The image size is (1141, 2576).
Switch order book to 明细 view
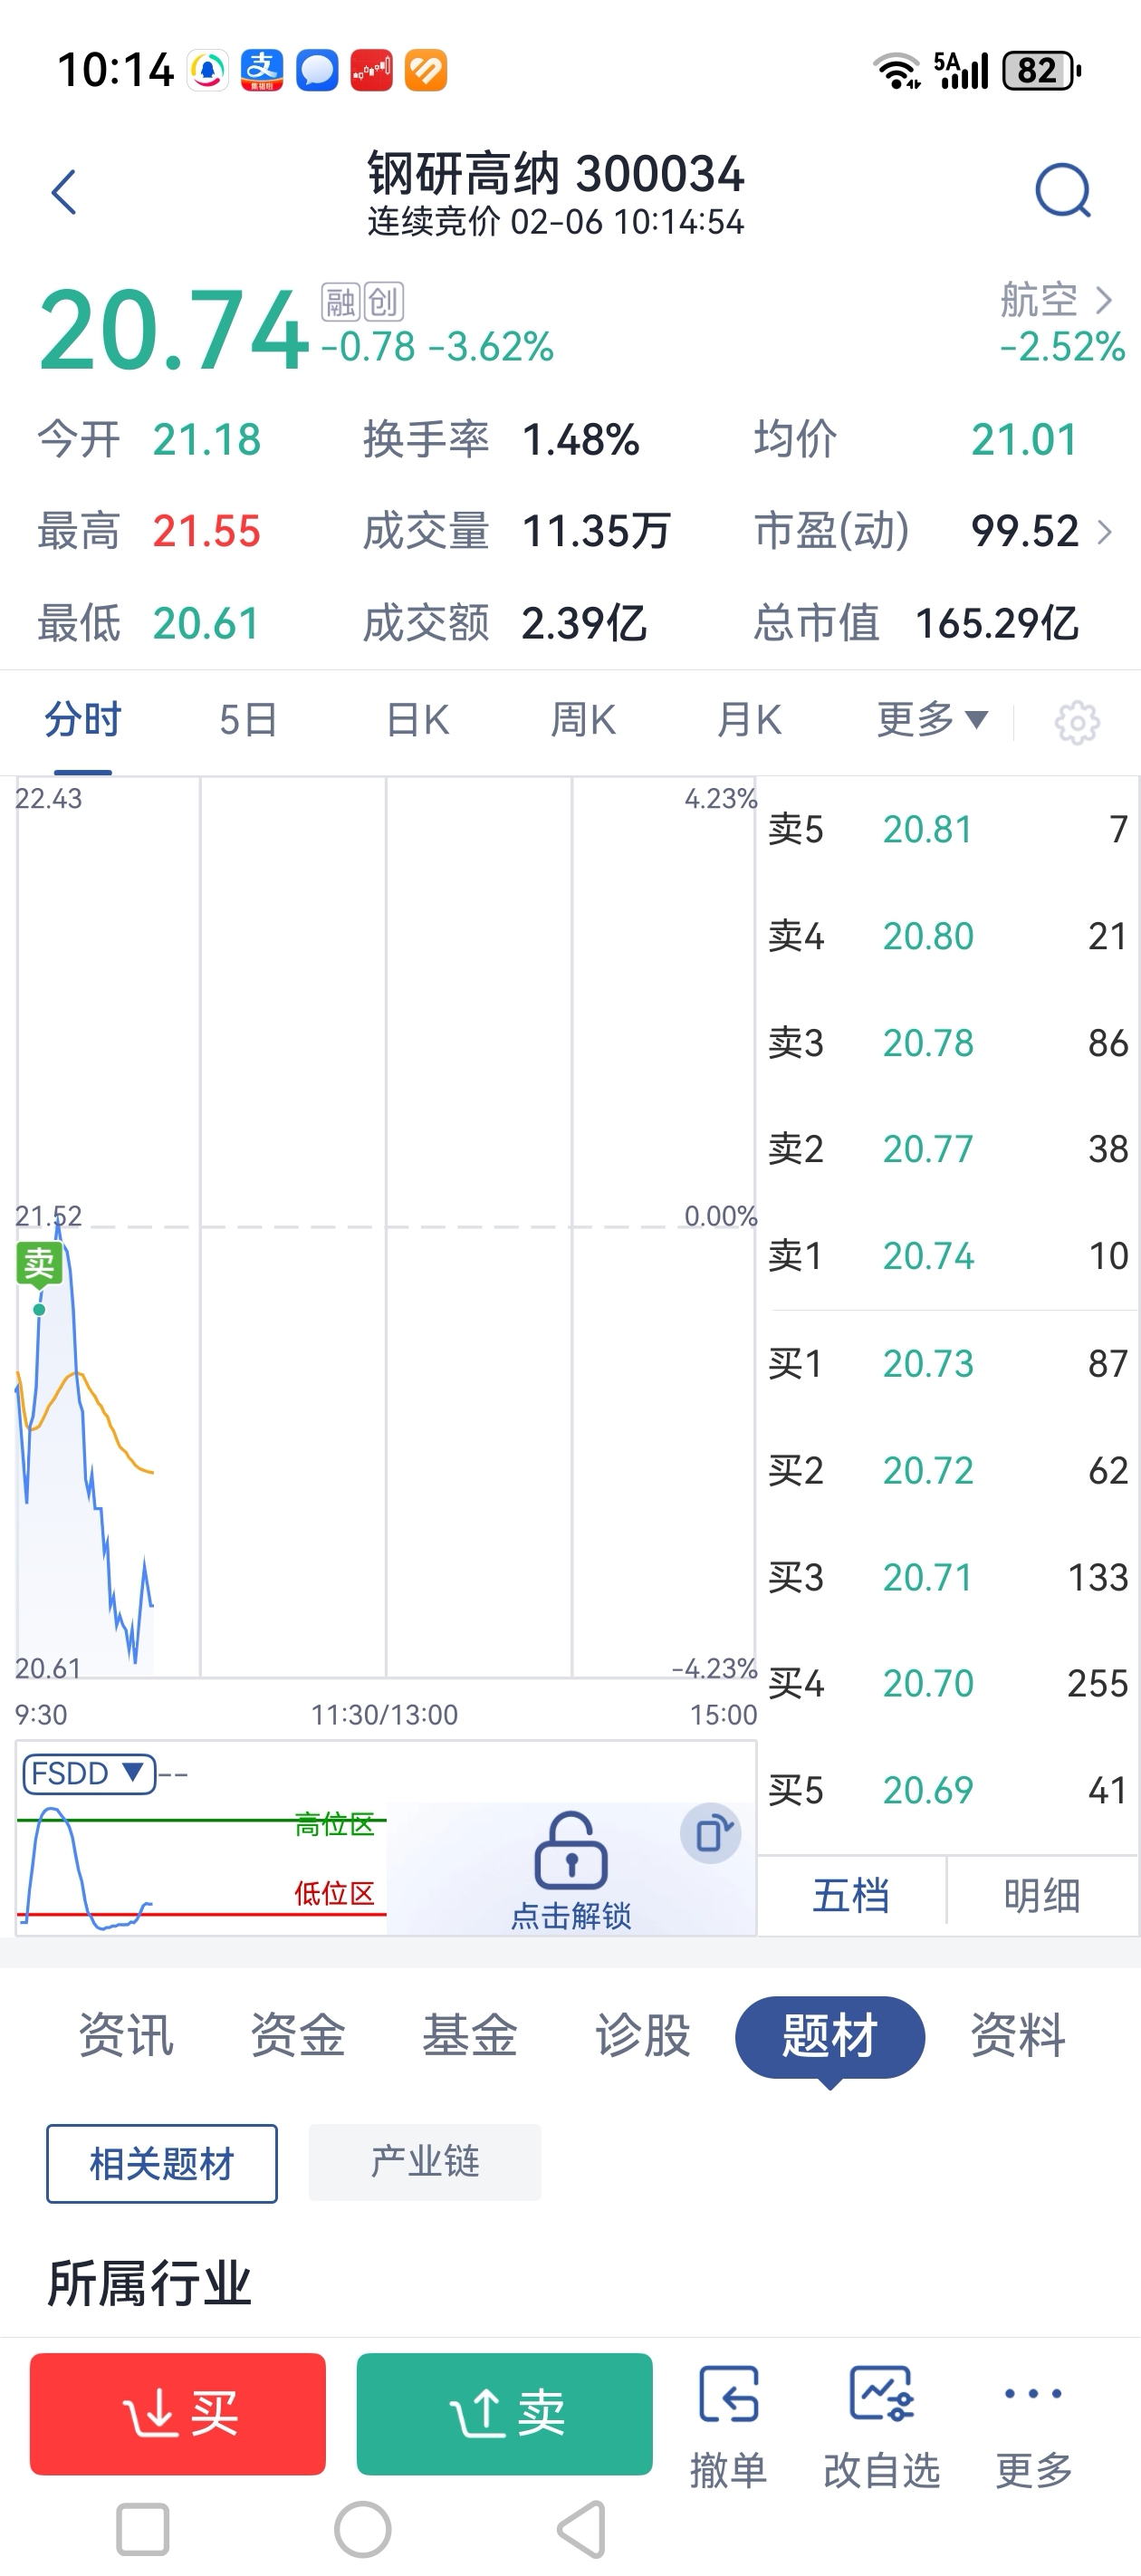1041,1895
